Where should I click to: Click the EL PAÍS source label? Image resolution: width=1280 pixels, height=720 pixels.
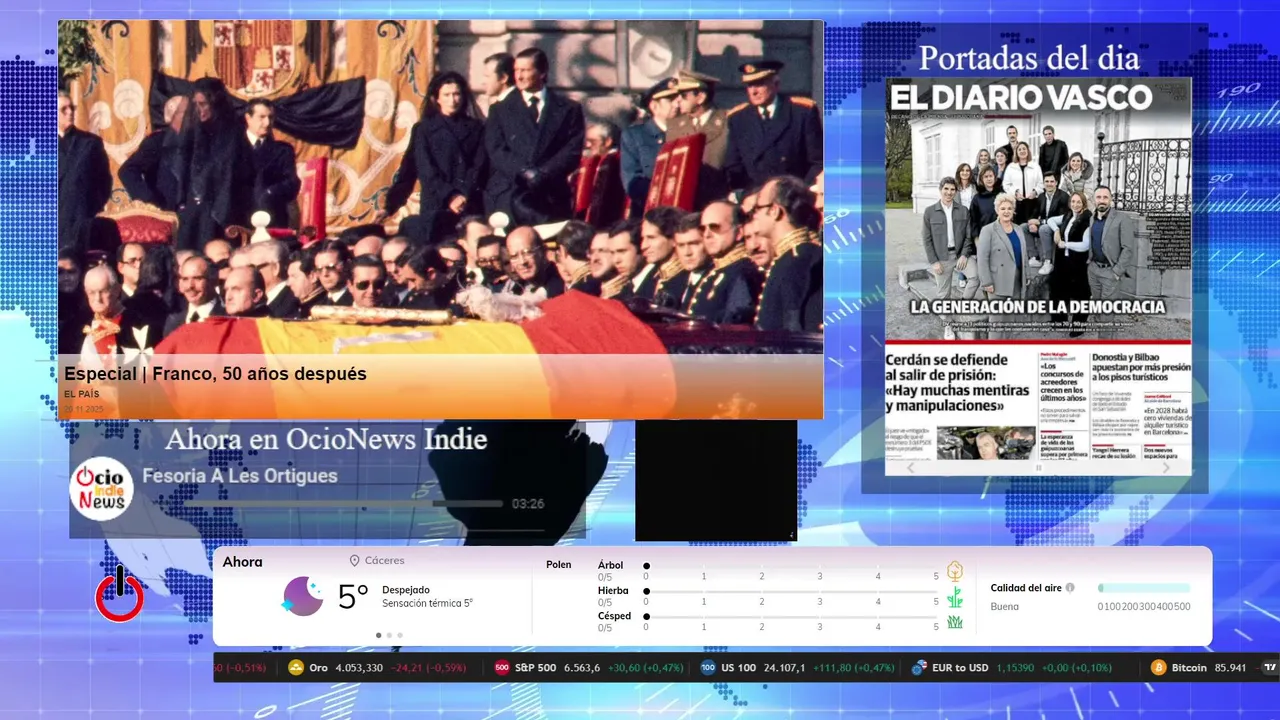click(x=82, y=394)
